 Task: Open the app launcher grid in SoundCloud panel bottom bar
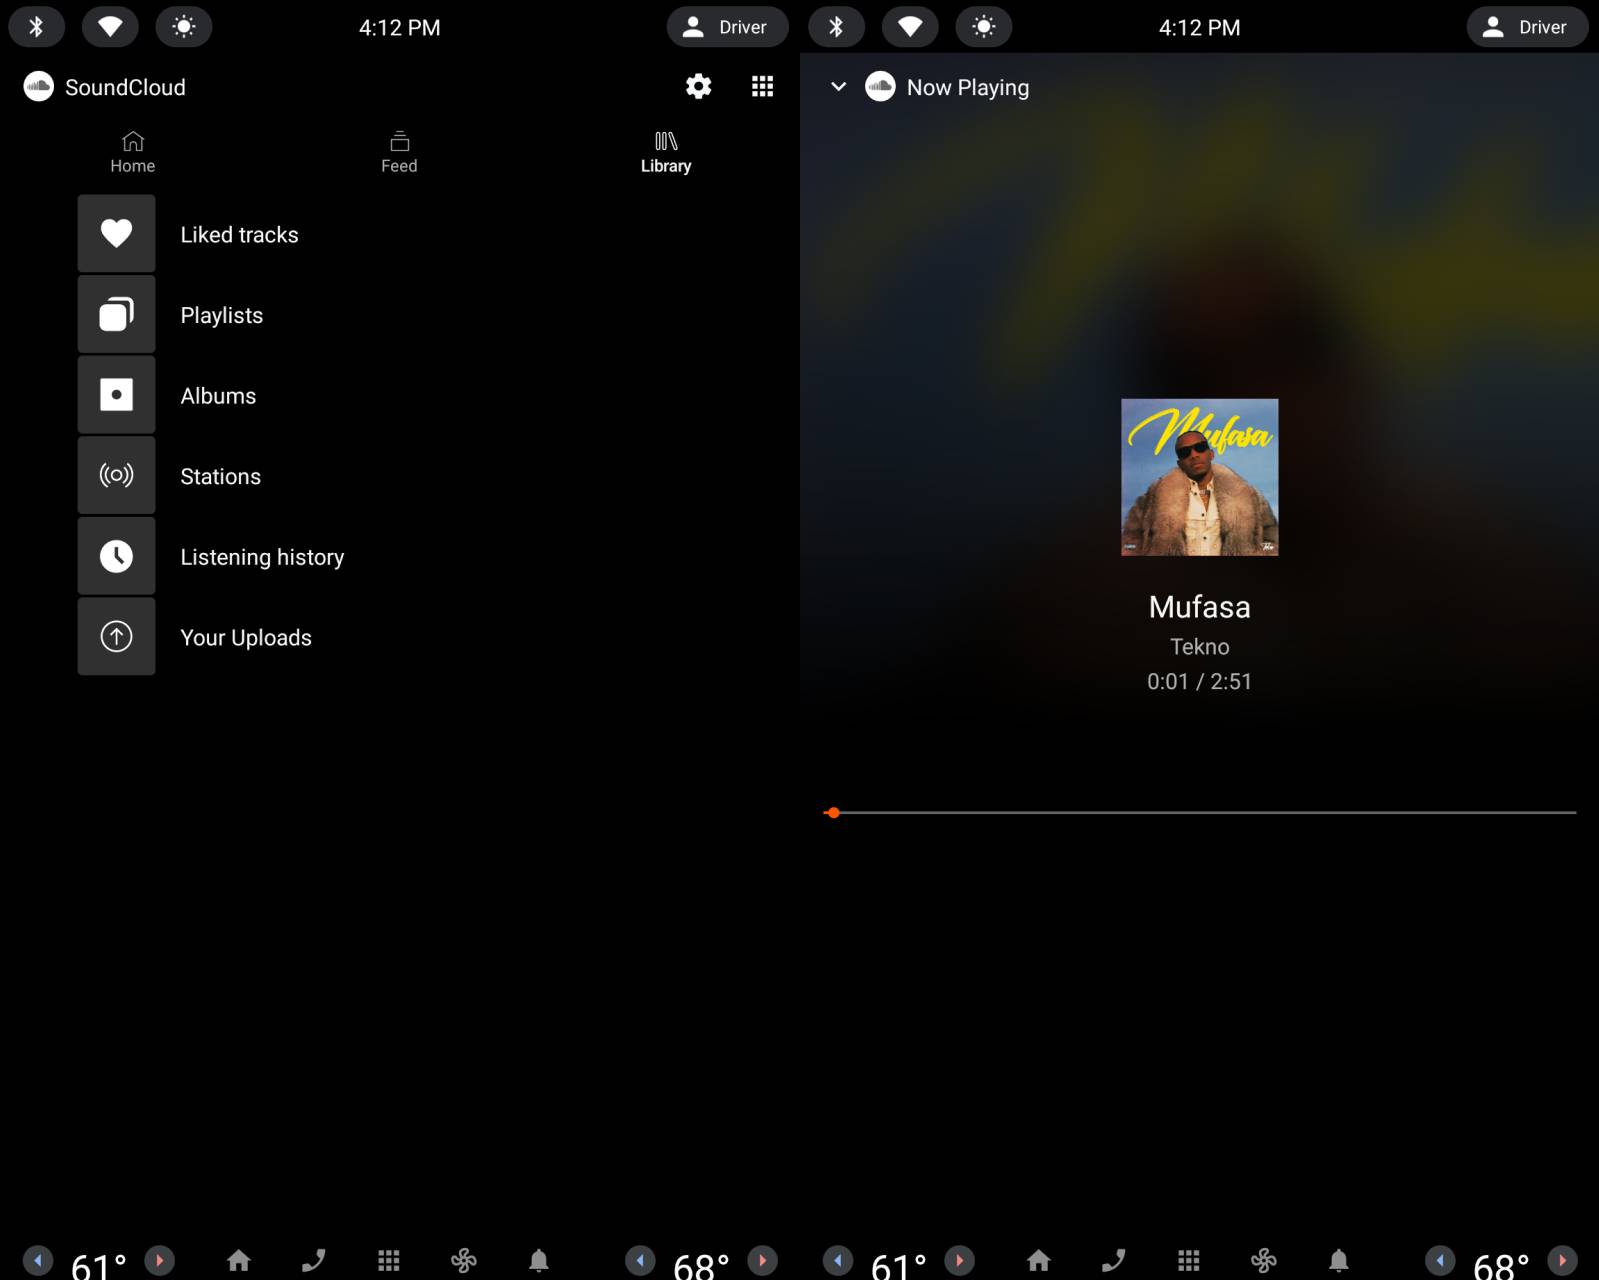(389, 1260)
